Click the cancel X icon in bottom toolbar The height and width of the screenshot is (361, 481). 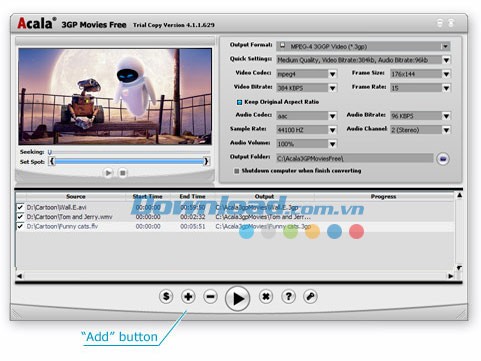[x=266, y=296]
